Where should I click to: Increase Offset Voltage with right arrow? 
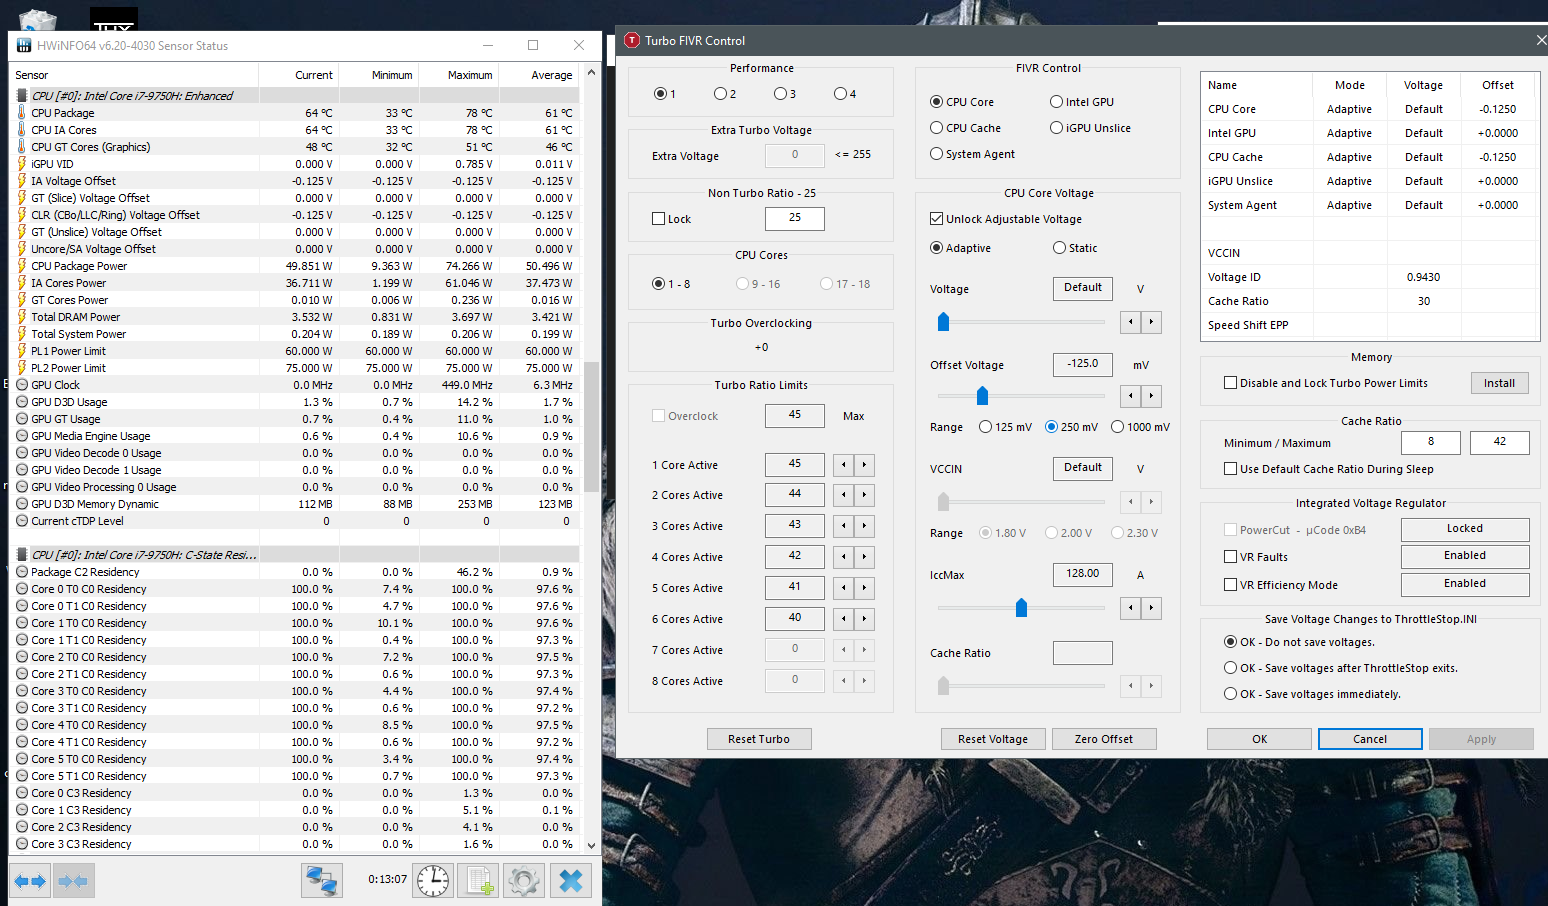[1152, 396]
